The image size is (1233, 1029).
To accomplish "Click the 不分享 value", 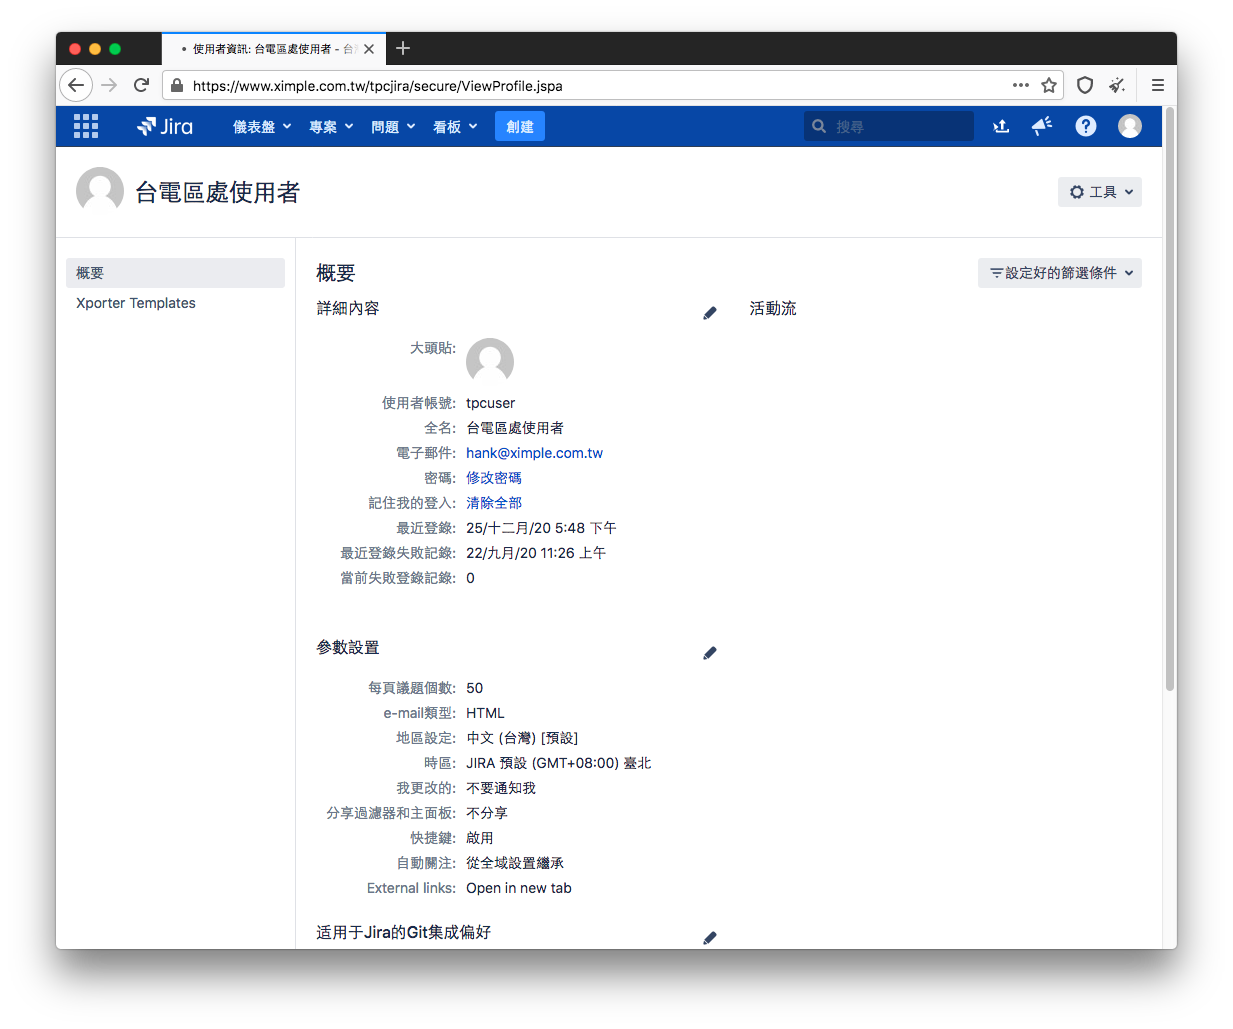I will click(487, 813).
